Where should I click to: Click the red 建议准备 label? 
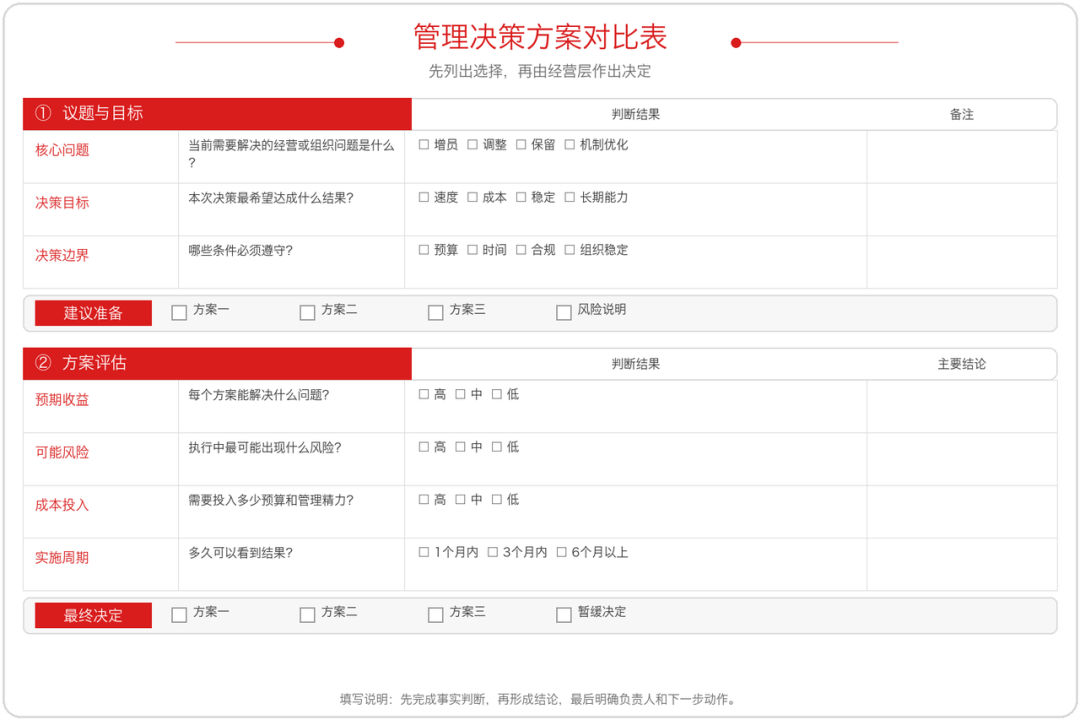coord(93,313)
